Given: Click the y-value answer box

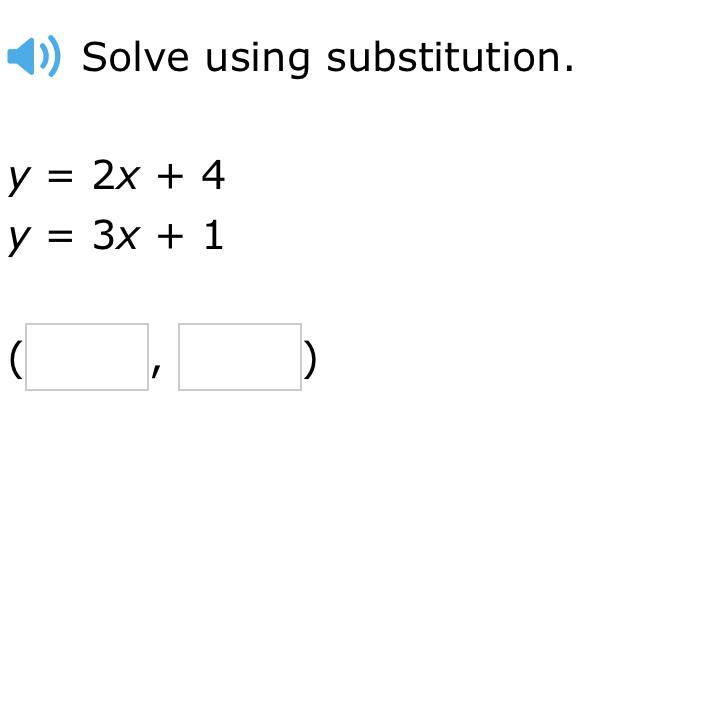Looking at the screenshot, I should coord(240,357).
